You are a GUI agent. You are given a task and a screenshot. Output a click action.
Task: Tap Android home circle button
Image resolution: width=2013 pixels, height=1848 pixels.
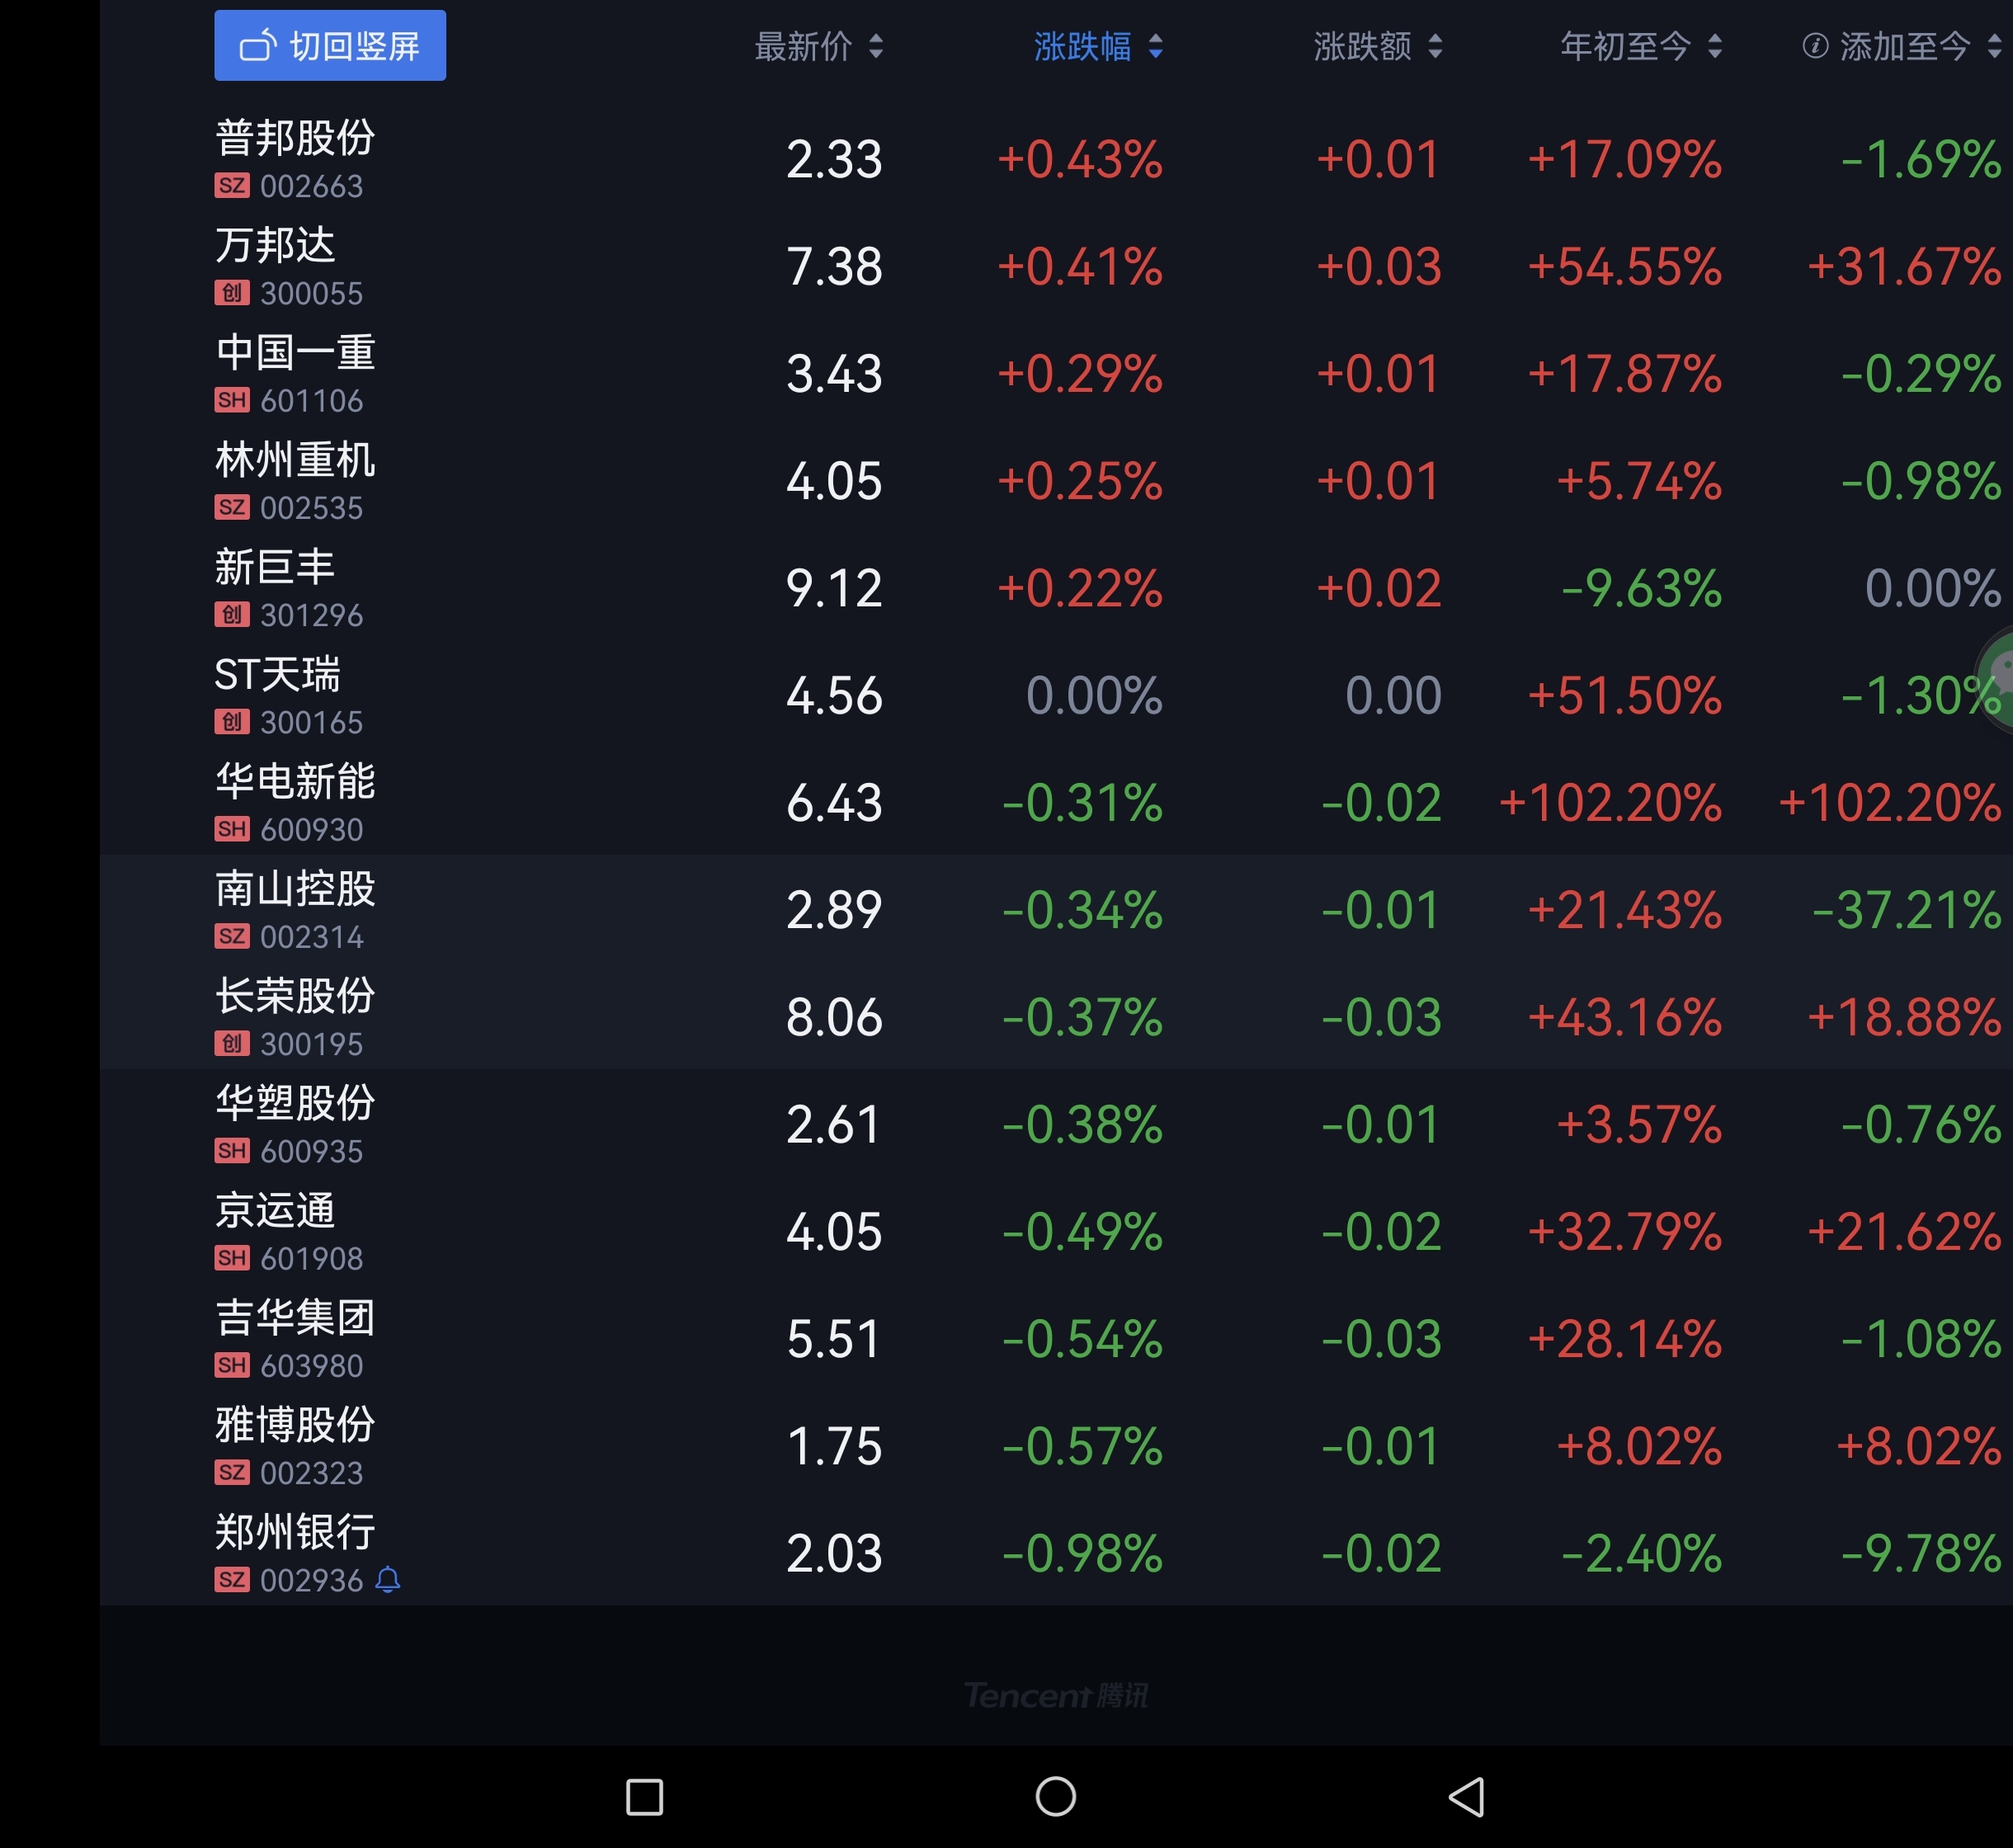(x=1055, y=1796)
